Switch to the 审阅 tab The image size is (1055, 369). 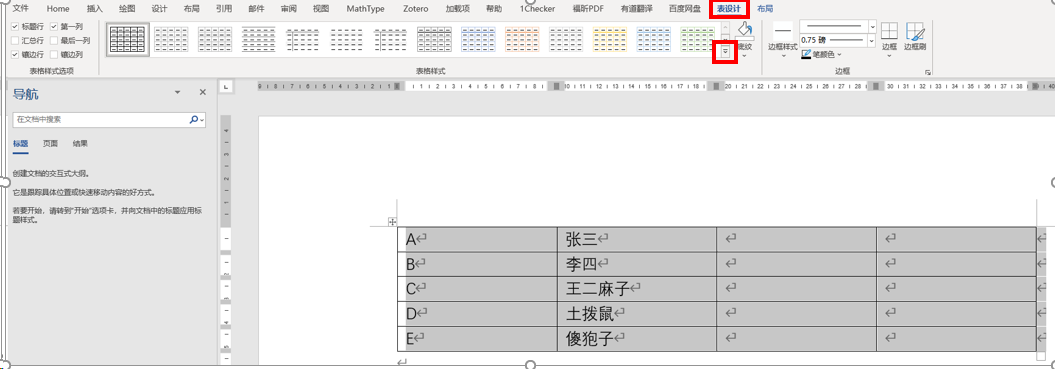[x=289, y=9]
